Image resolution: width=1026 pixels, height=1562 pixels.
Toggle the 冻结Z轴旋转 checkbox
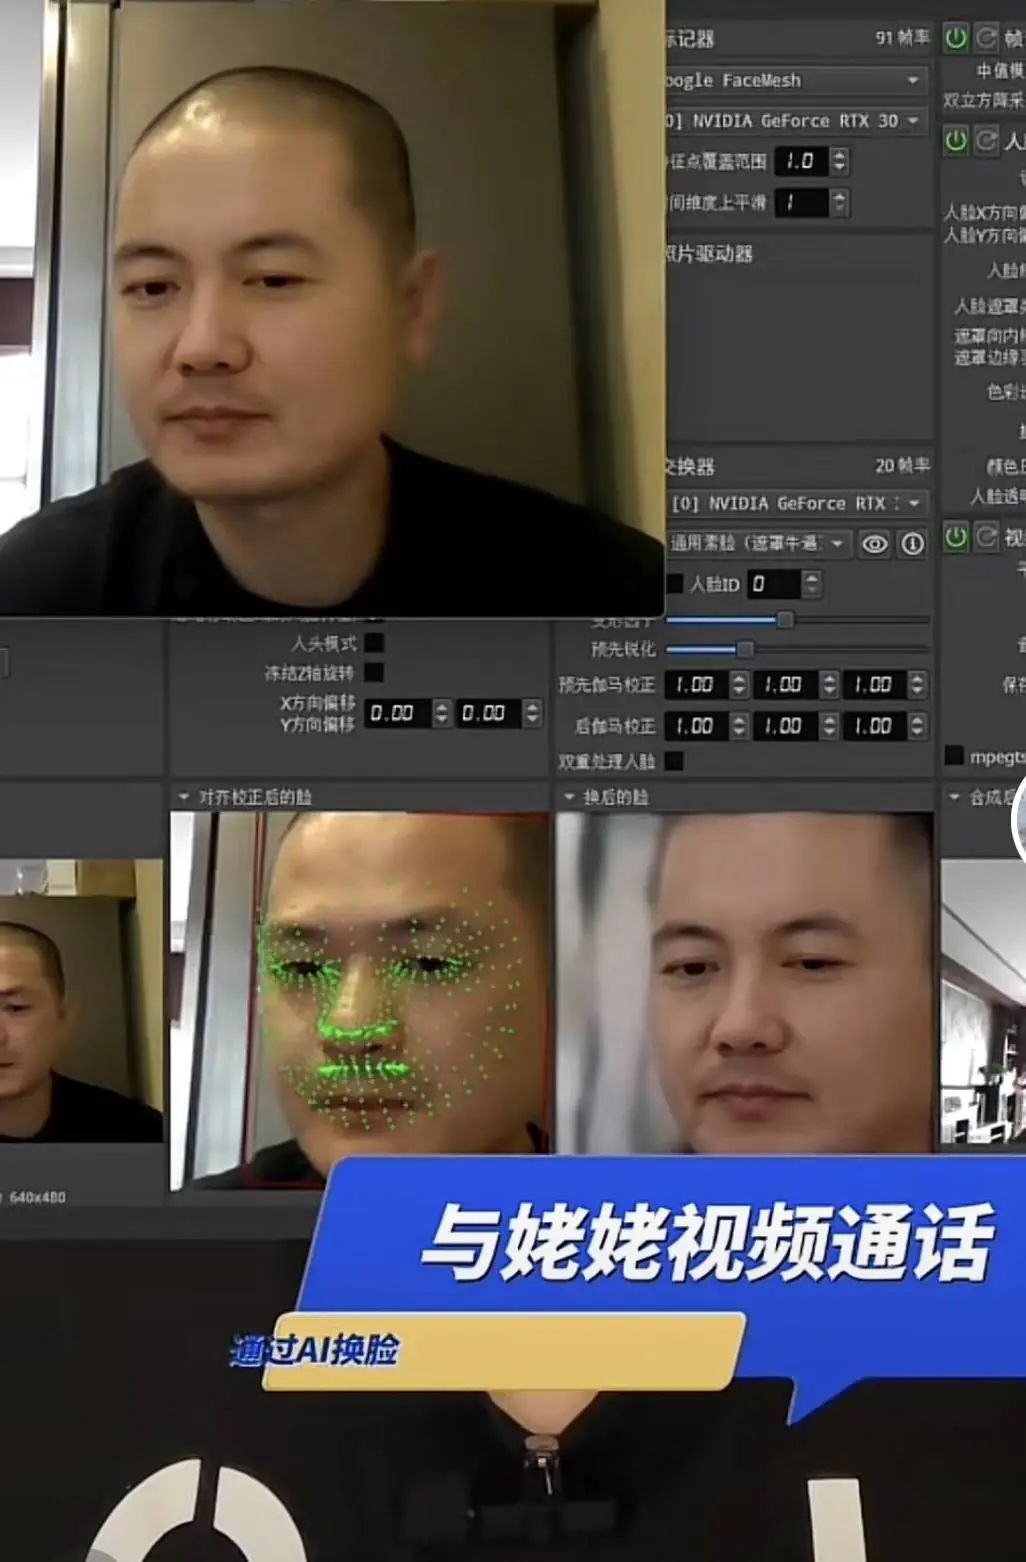[x=374, y=672]
